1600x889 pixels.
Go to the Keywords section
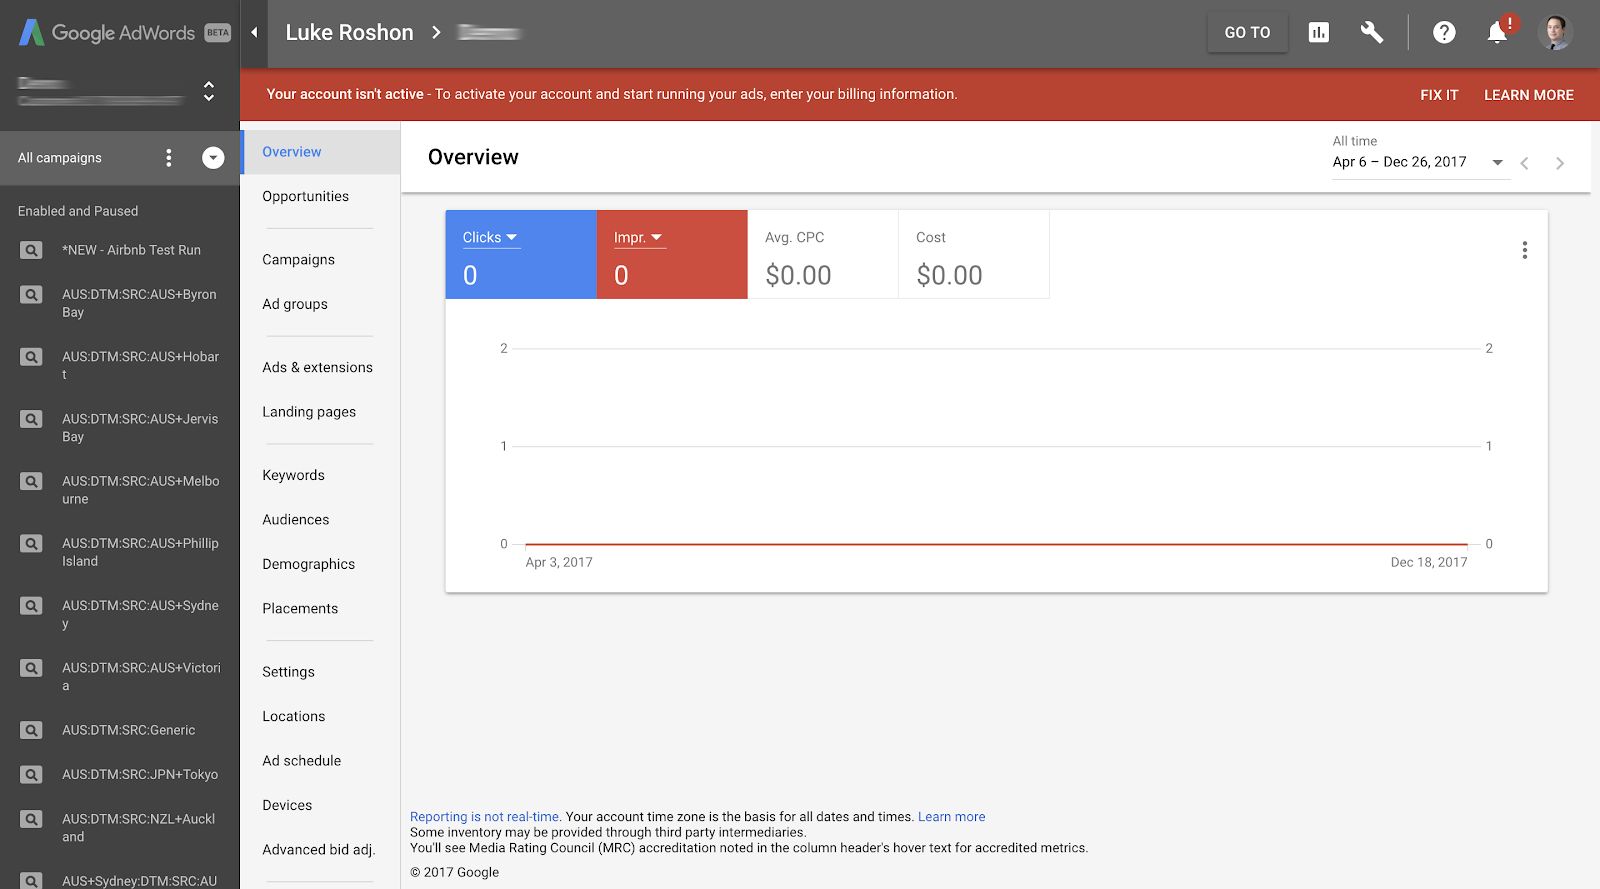[293, 475]
